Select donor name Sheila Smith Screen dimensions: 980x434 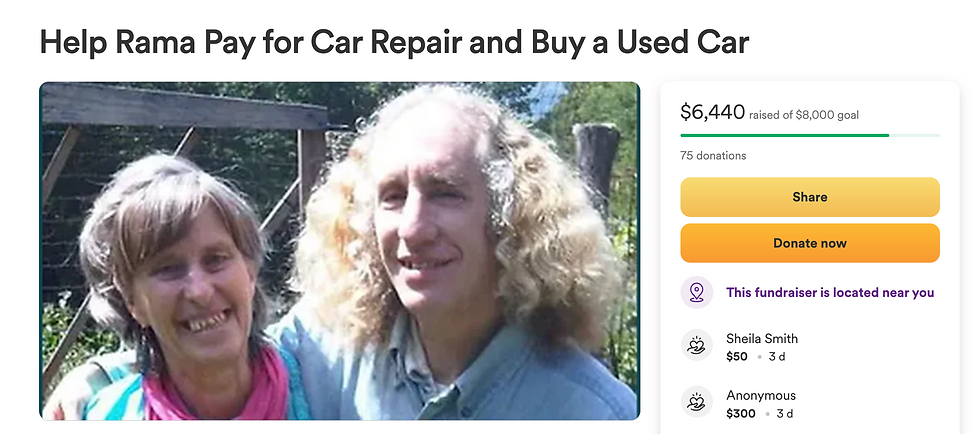[762, 338]
